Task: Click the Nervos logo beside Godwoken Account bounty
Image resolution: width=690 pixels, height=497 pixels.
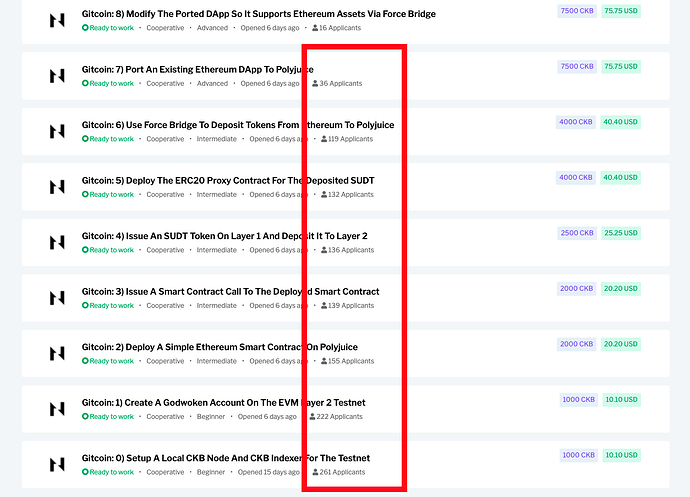Action: coord(57,409)
